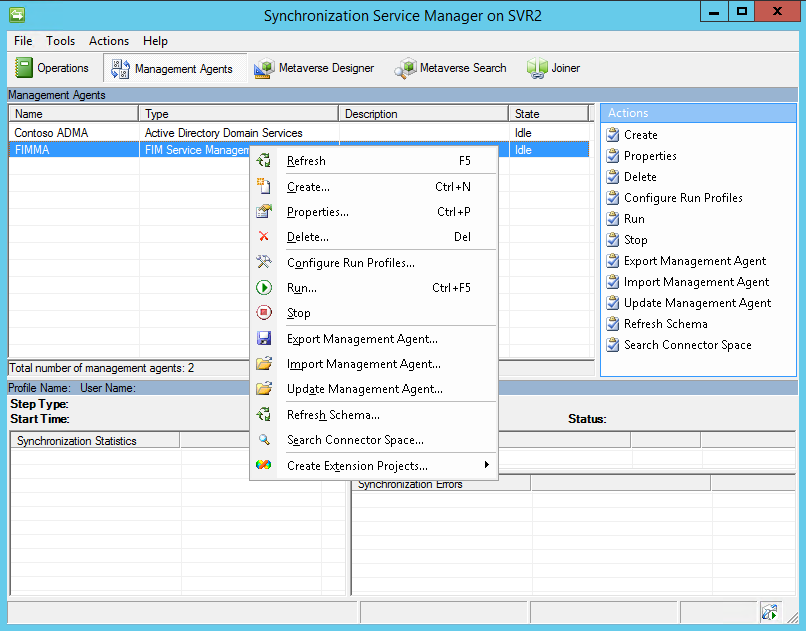This screenshot has width=806, height=631.
Task: Click the Metaverse Designer icon
Action: click(x=264, y=68)
